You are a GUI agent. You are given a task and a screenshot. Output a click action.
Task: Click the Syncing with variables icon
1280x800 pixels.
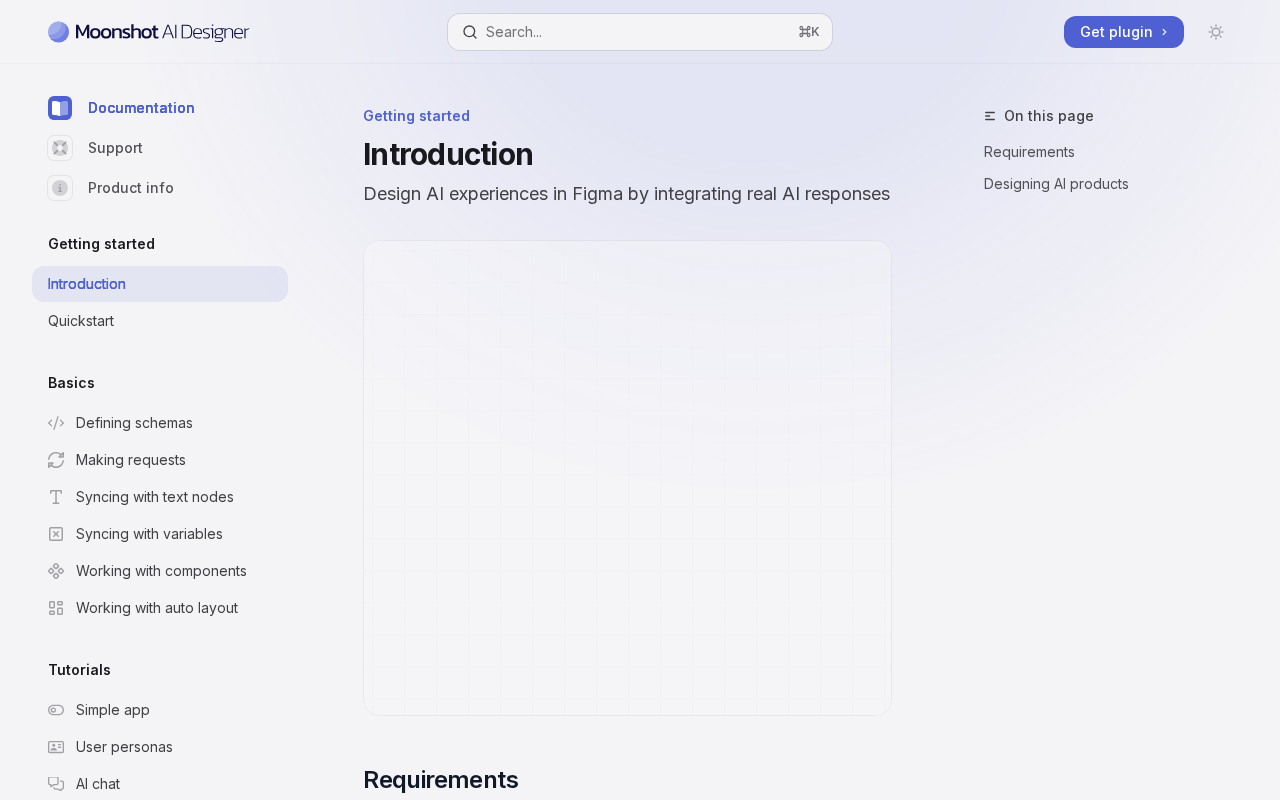pyautogui.click(x=56, y=534)
